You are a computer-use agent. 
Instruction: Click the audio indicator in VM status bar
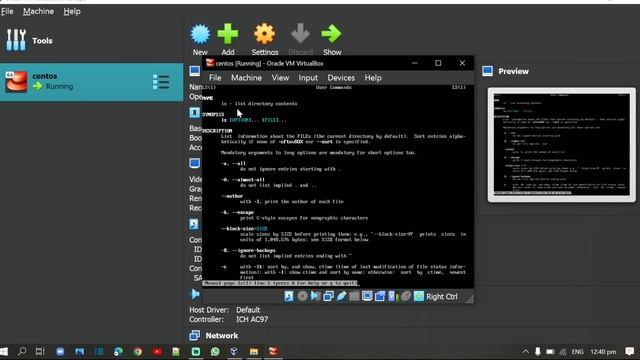coord(315,296)
